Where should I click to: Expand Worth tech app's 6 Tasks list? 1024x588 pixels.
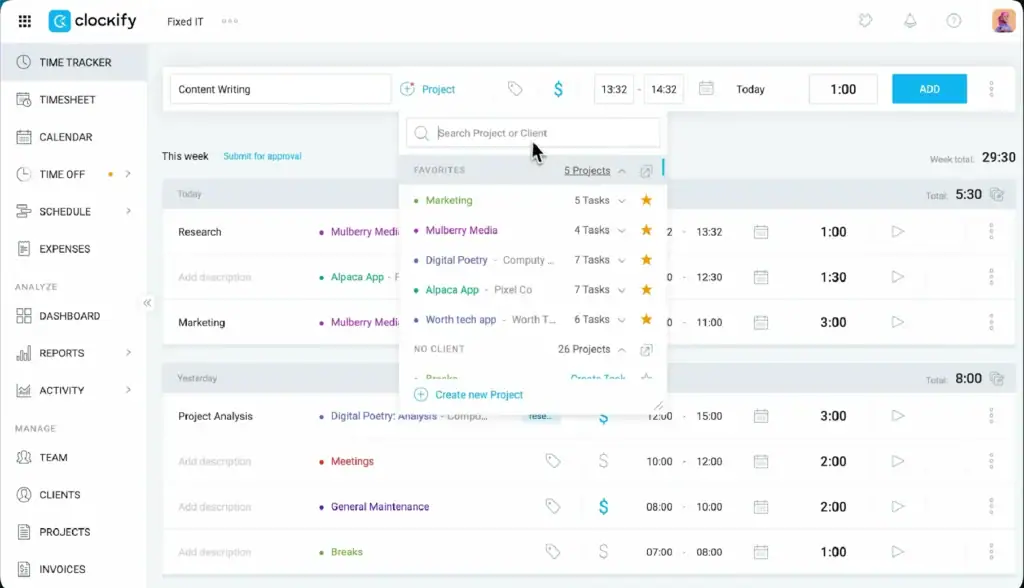(x=622, y=320)
